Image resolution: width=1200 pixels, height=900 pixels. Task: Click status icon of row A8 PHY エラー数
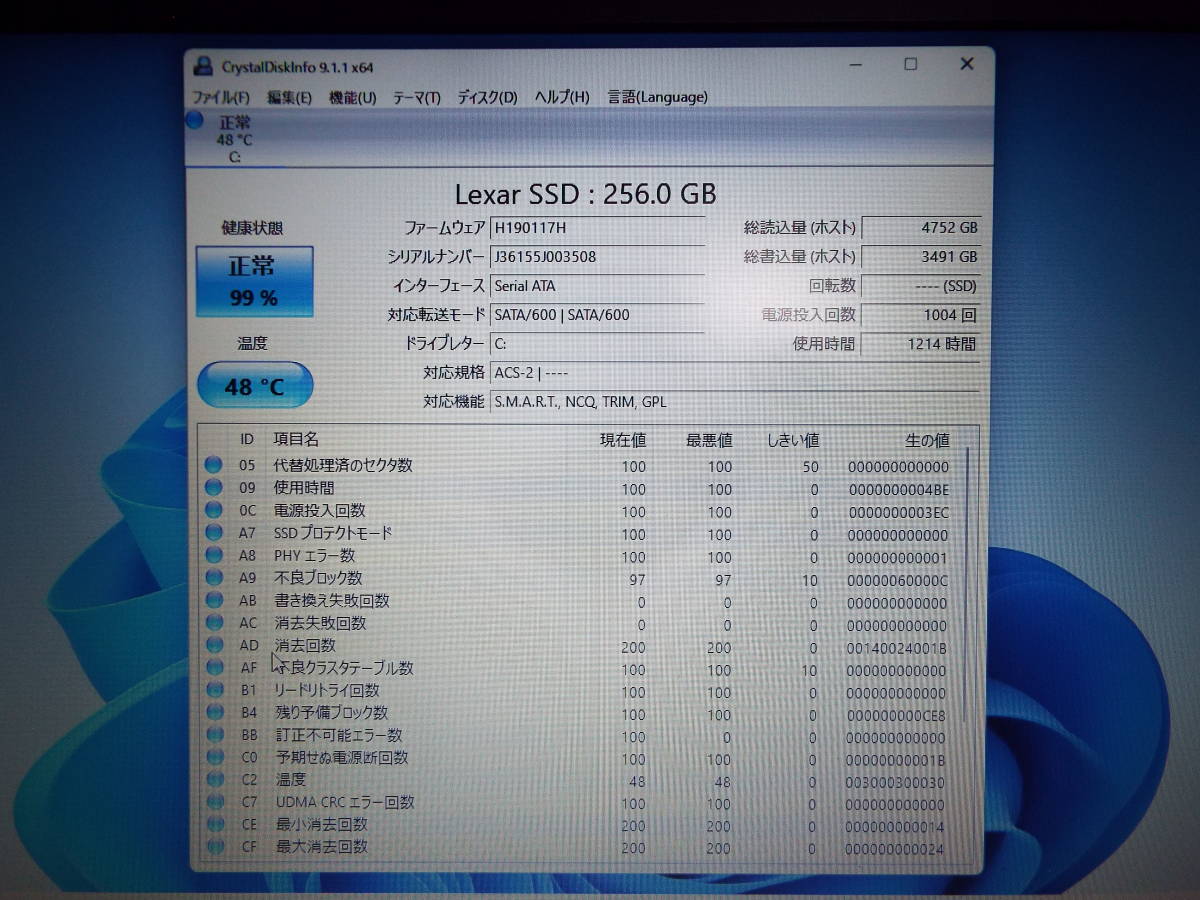pos(213,556)
